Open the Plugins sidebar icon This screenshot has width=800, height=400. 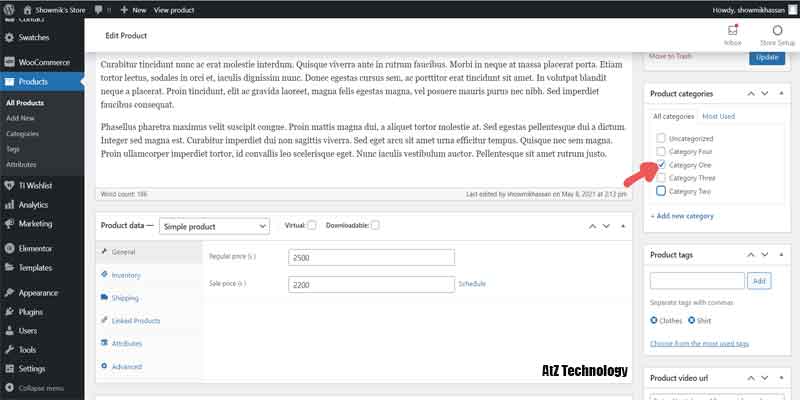click(x=10, y=312)
